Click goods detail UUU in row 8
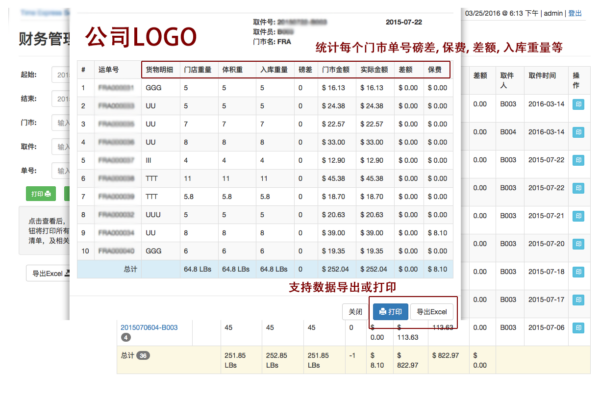This screenshot has height=401, width=600. click(x=153, y=215)
